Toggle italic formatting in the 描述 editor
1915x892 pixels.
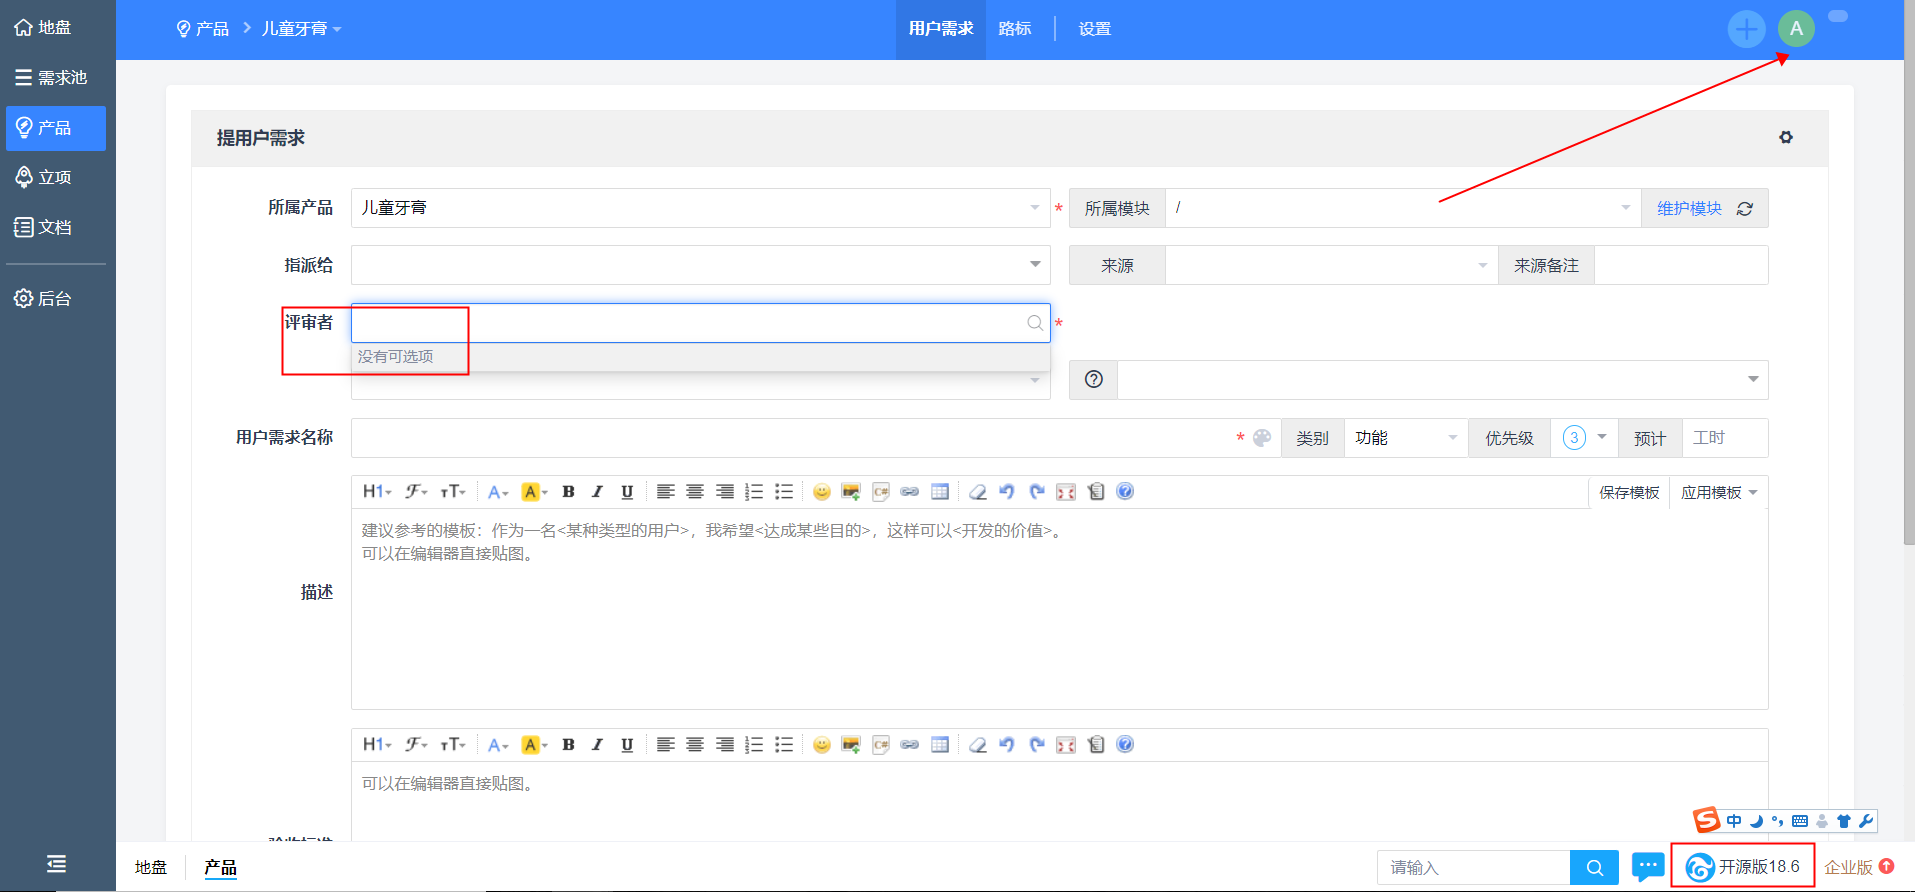tap(597, 492)
